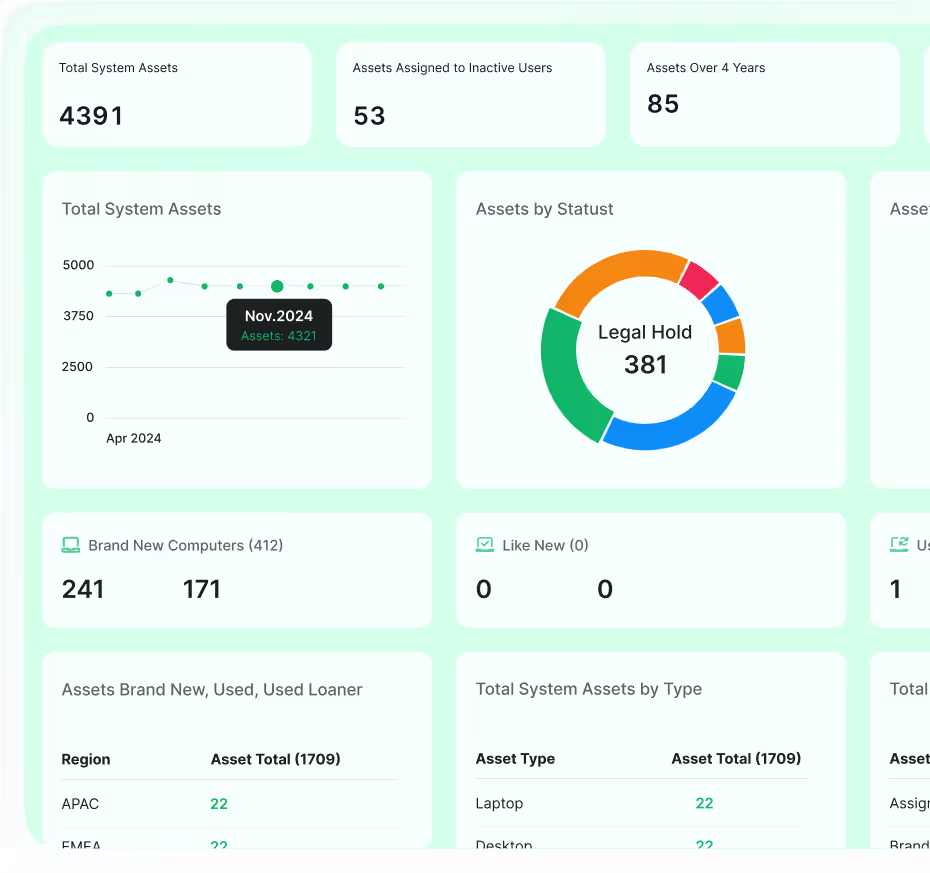
Task: Open the Total System Assets 4391 card
Action: (177, 95)
